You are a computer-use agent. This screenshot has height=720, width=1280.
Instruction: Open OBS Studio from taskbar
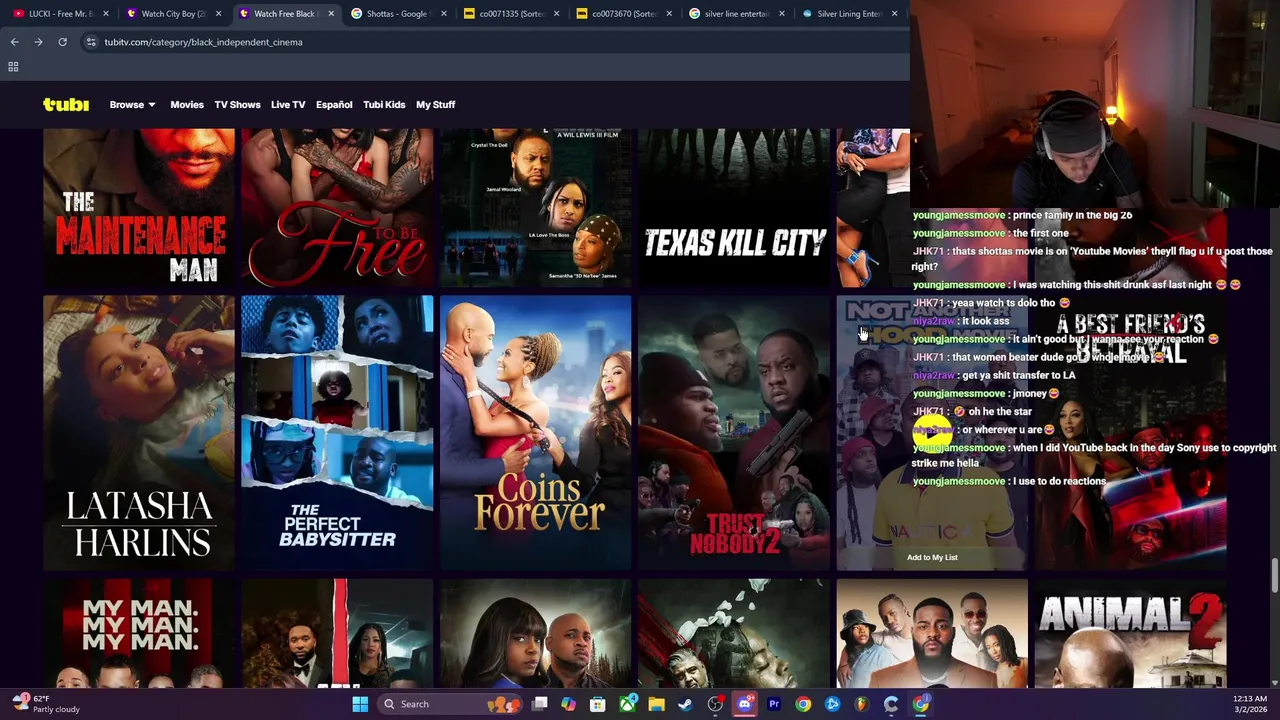715,704
